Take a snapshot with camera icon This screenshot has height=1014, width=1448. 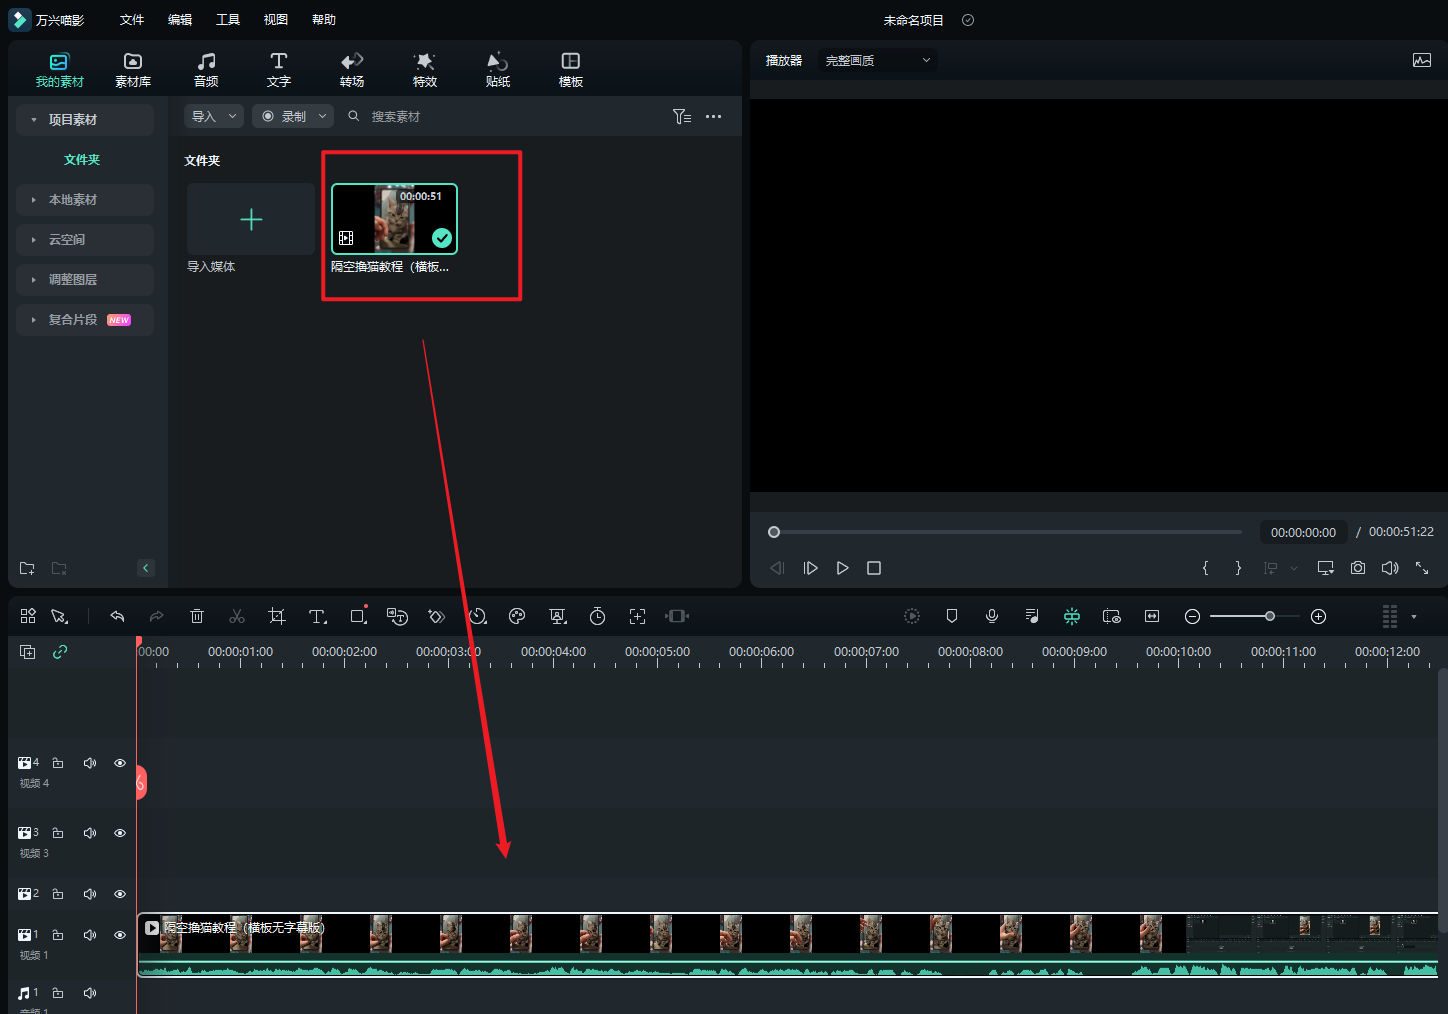pyautogui.click(x=1358, y=568)
